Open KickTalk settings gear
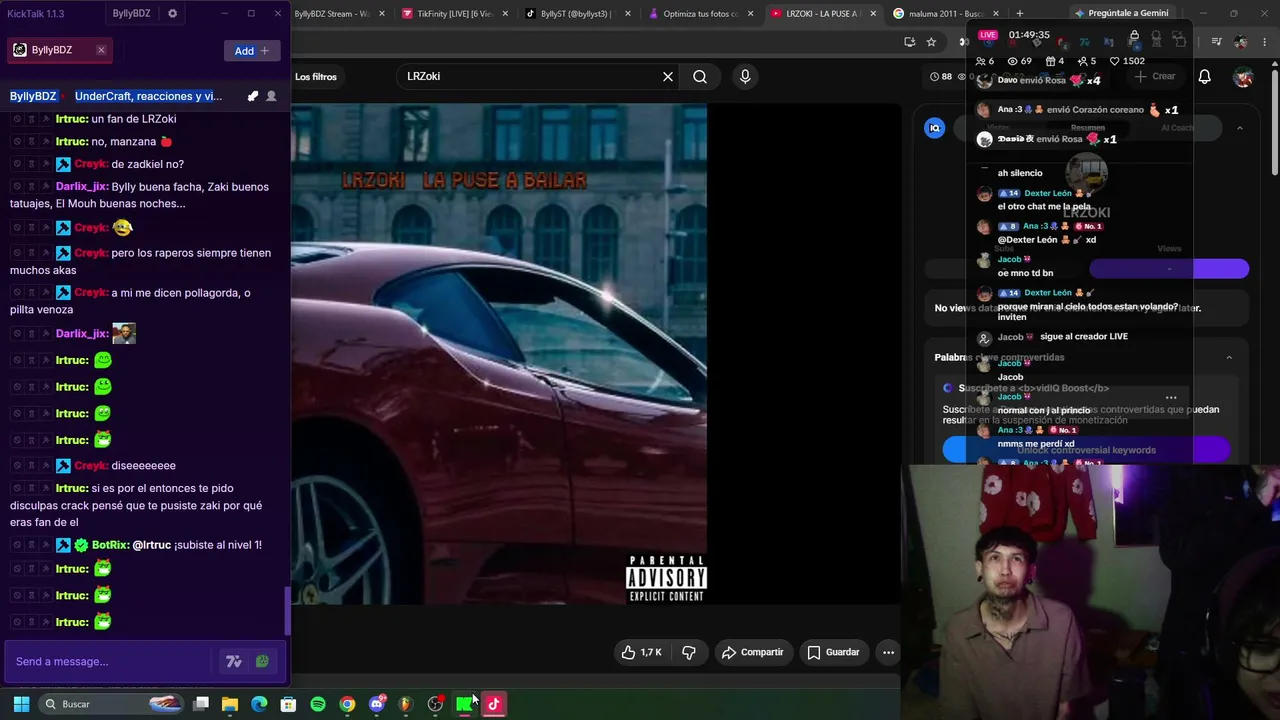 (x=172, y=14)
